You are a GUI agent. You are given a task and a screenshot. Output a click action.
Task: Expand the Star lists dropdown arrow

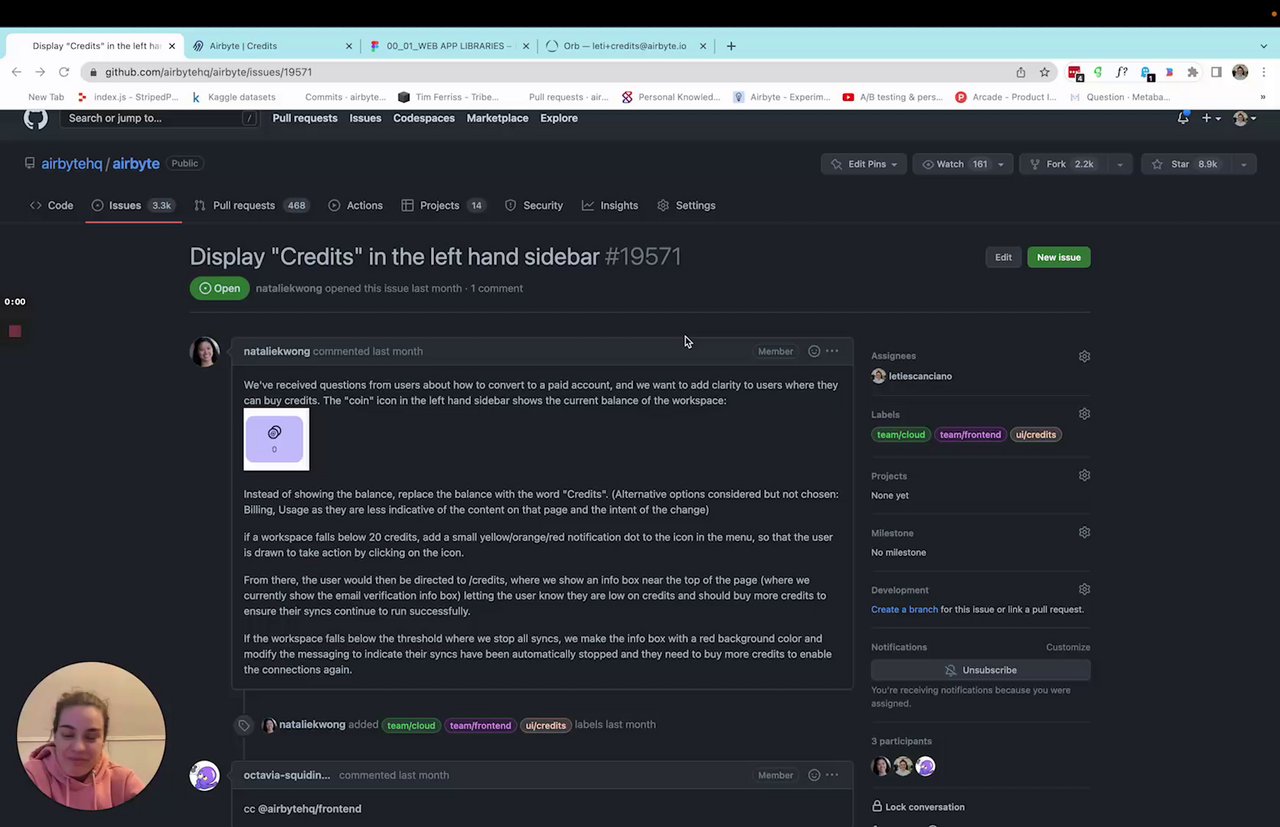(x=1243, y=164)
